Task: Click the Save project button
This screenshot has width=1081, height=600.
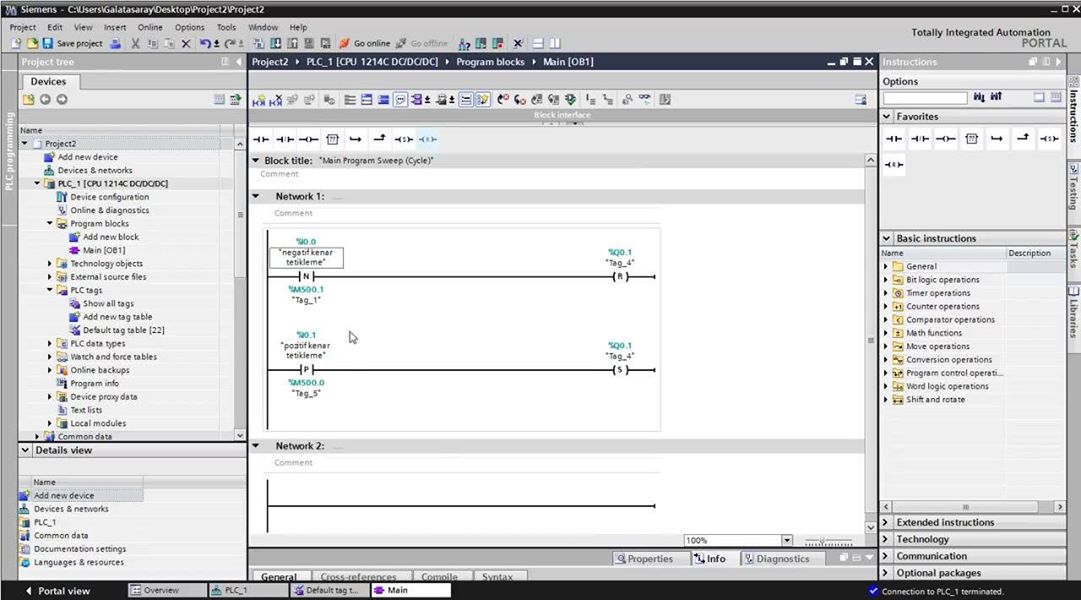Action: click(72, 43)
